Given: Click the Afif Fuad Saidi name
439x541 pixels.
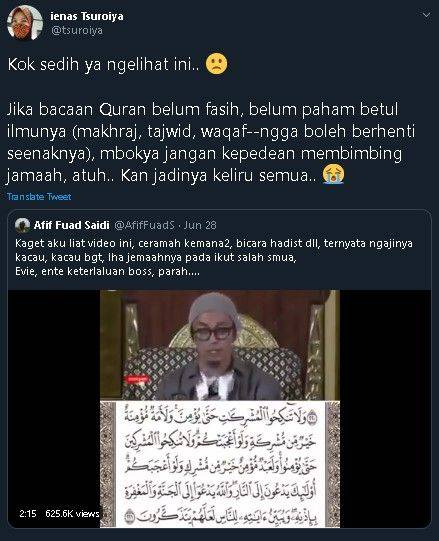Looking at the screenshot, I should point(71,225).
